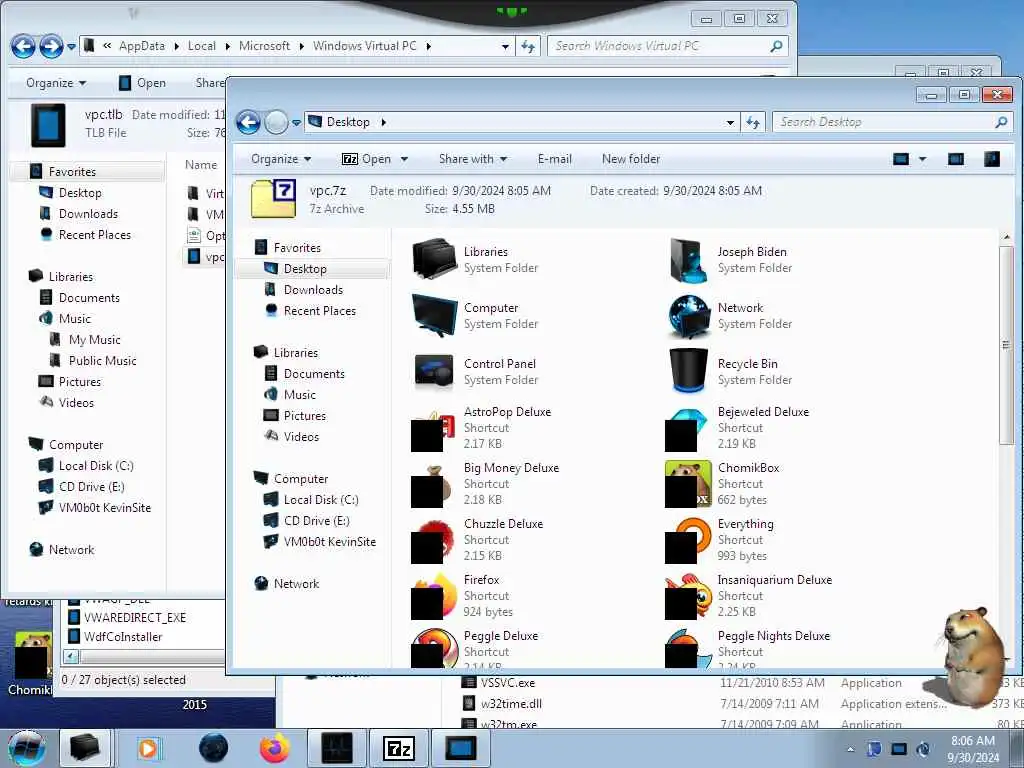The height and width of the screenshot is (768, 1024).
Task: Select Downloads in Desktop window navigation pane
Action: point(311,289)
